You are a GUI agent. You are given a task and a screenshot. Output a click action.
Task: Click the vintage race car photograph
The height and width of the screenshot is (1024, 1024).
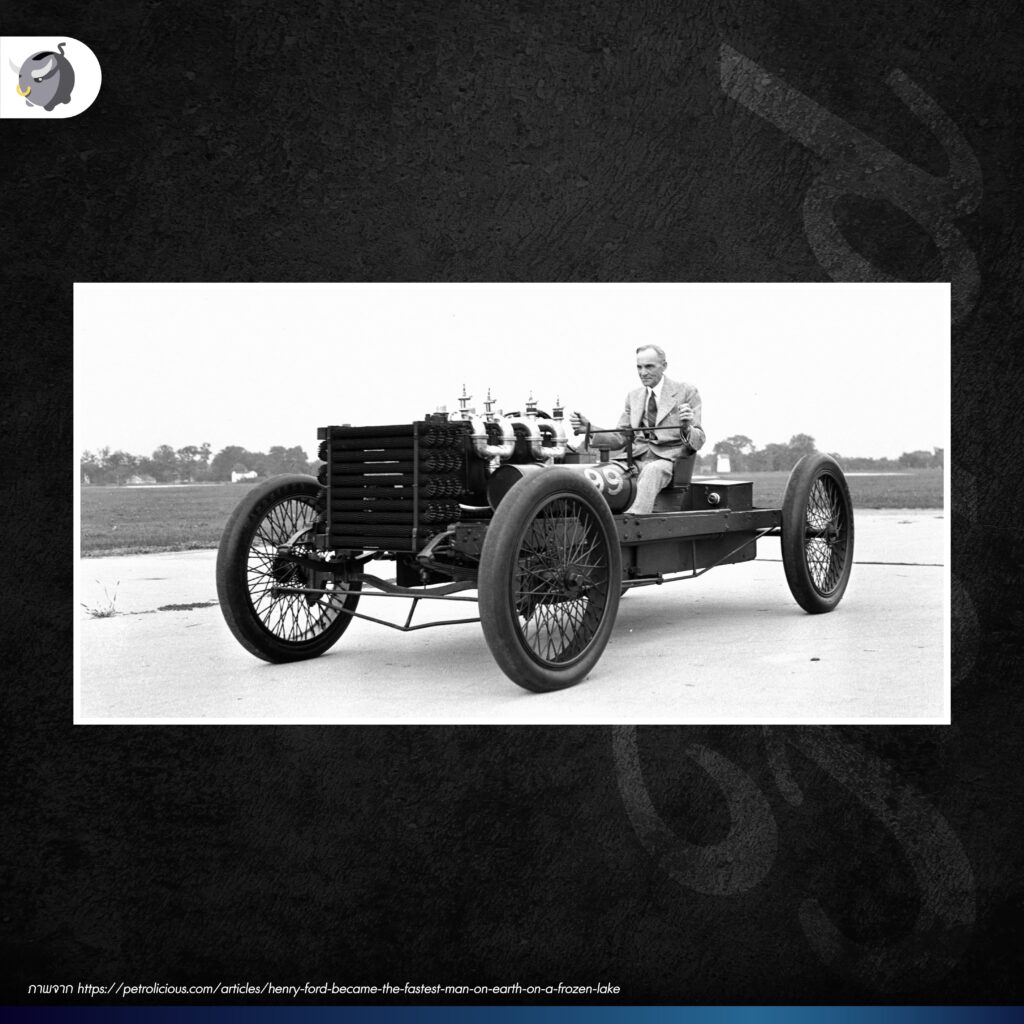[x=512, y=504]
